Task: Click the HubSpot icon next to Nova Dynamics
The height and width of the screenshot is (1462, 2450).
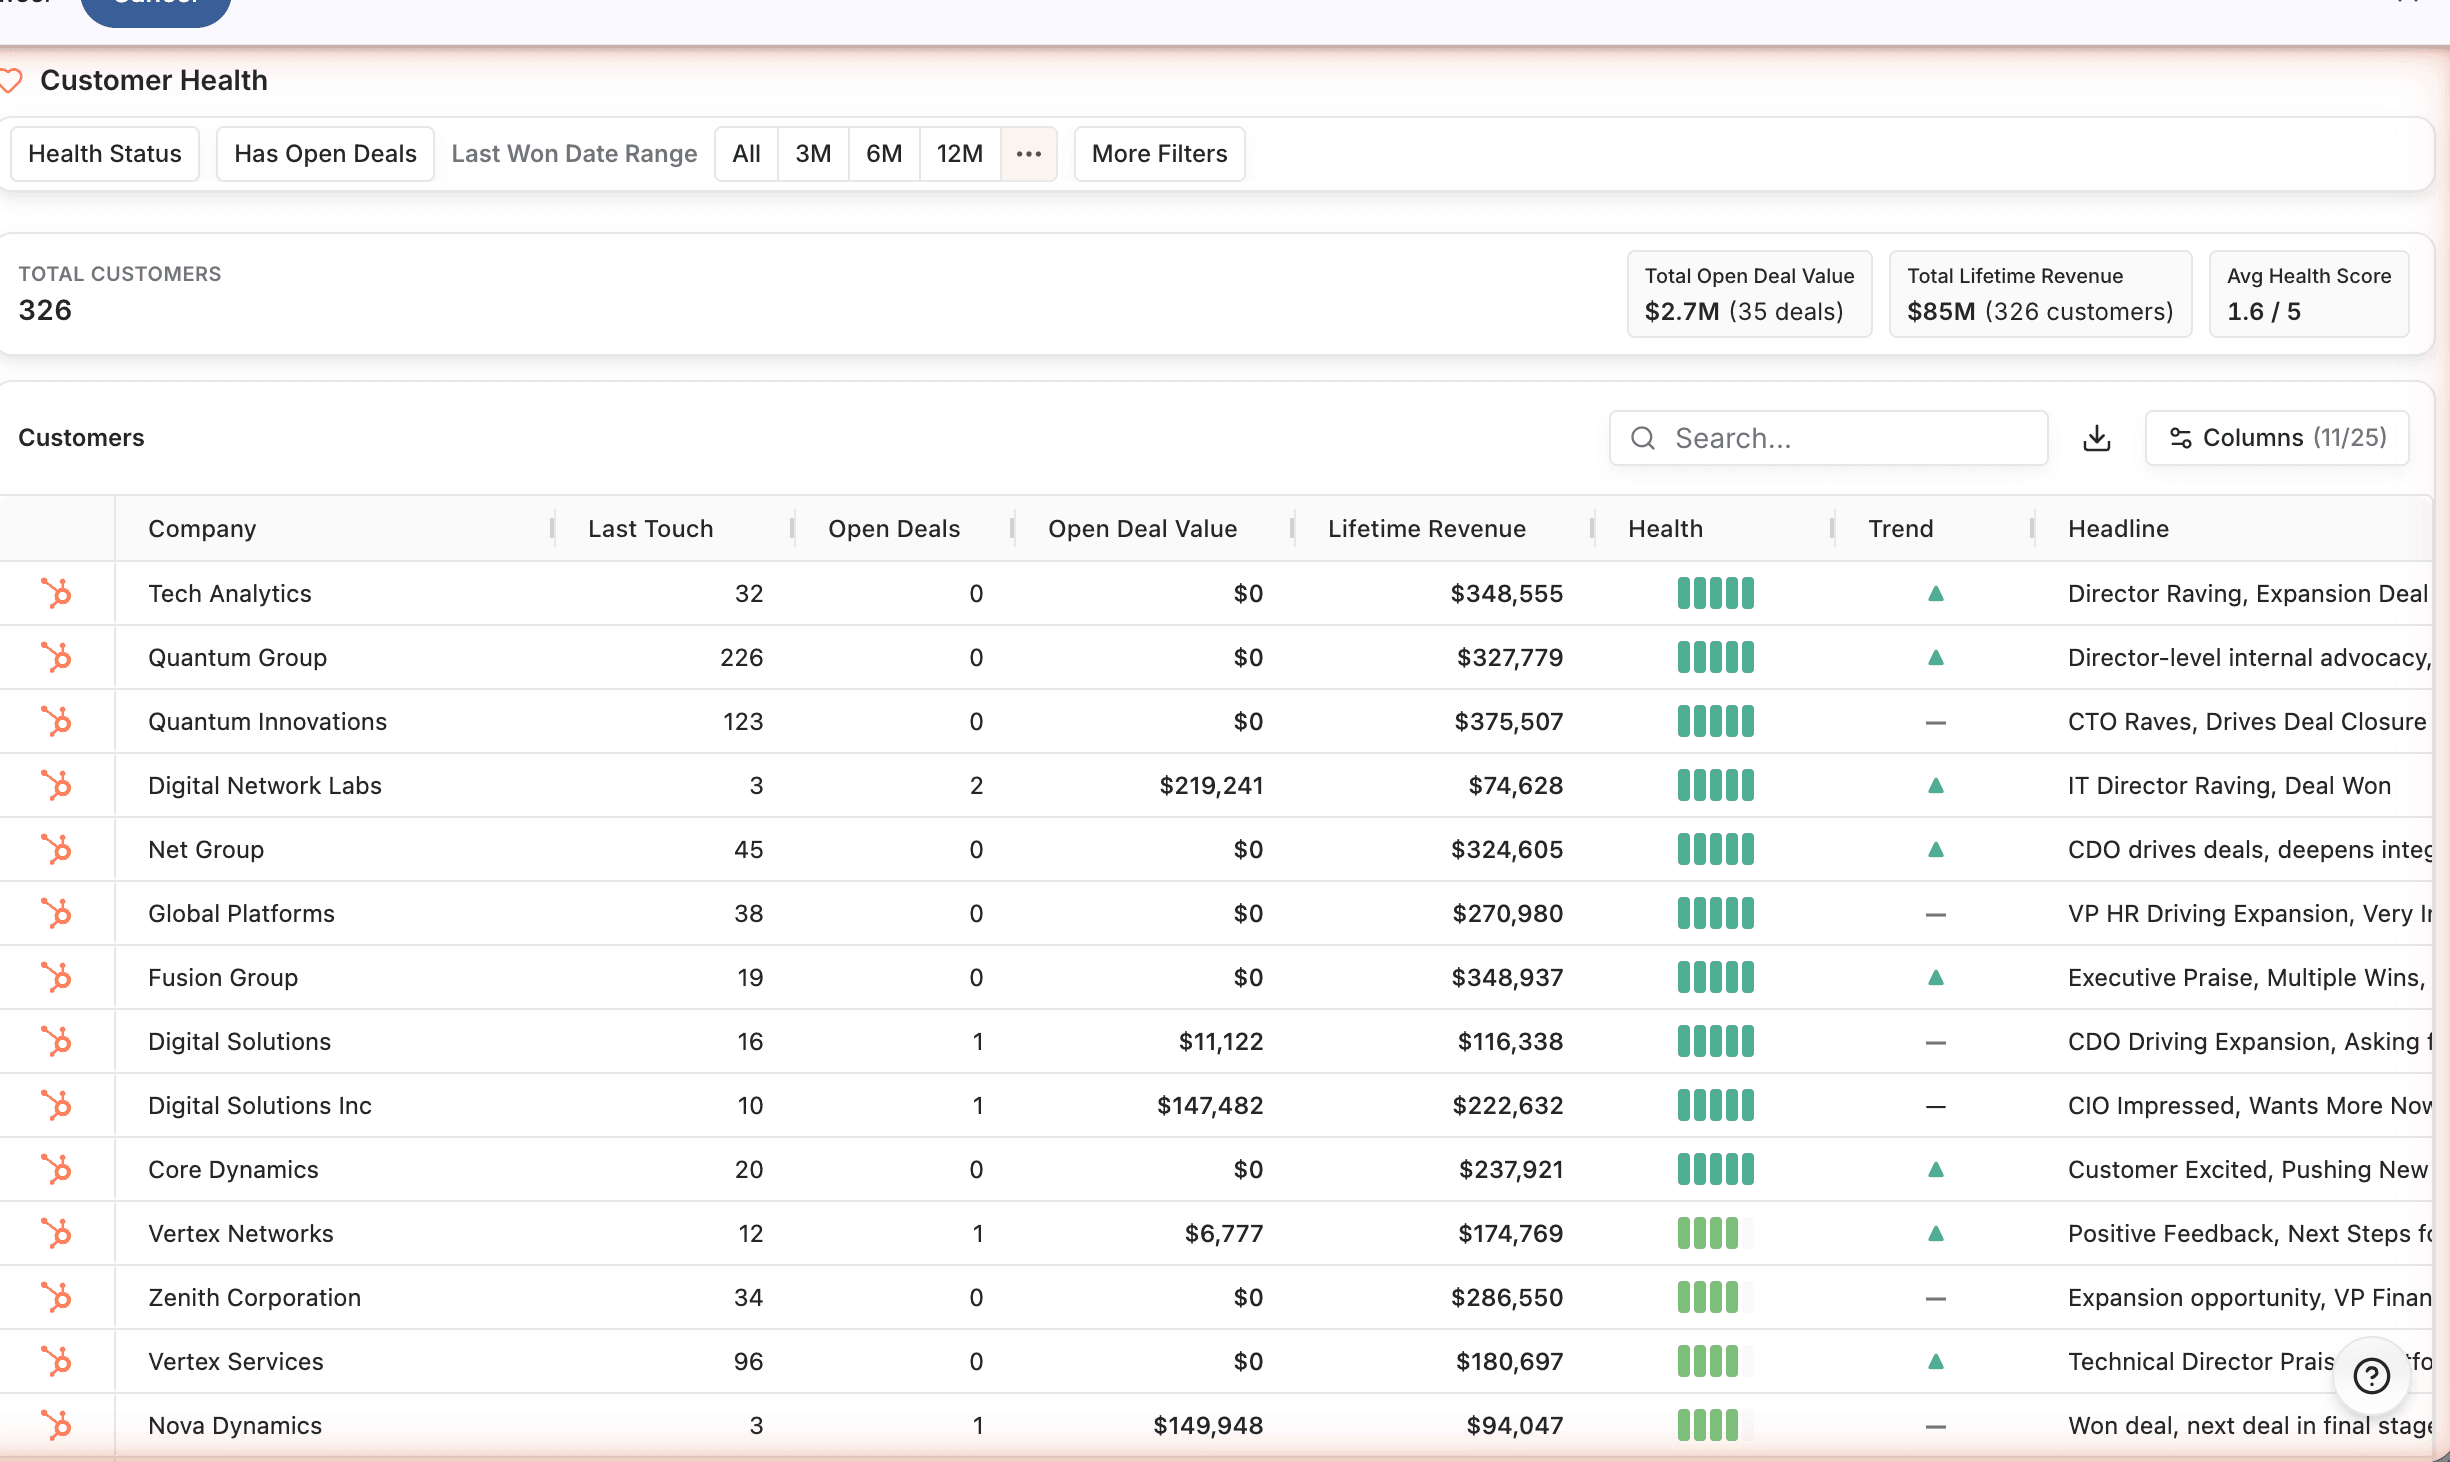Action: [x=58, y=1425]
